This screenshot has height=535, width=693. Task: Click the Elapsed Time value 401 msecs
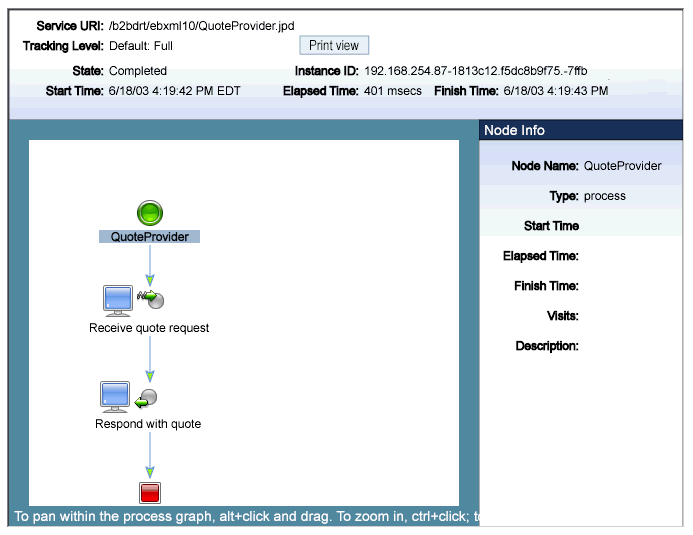(393, 91)
